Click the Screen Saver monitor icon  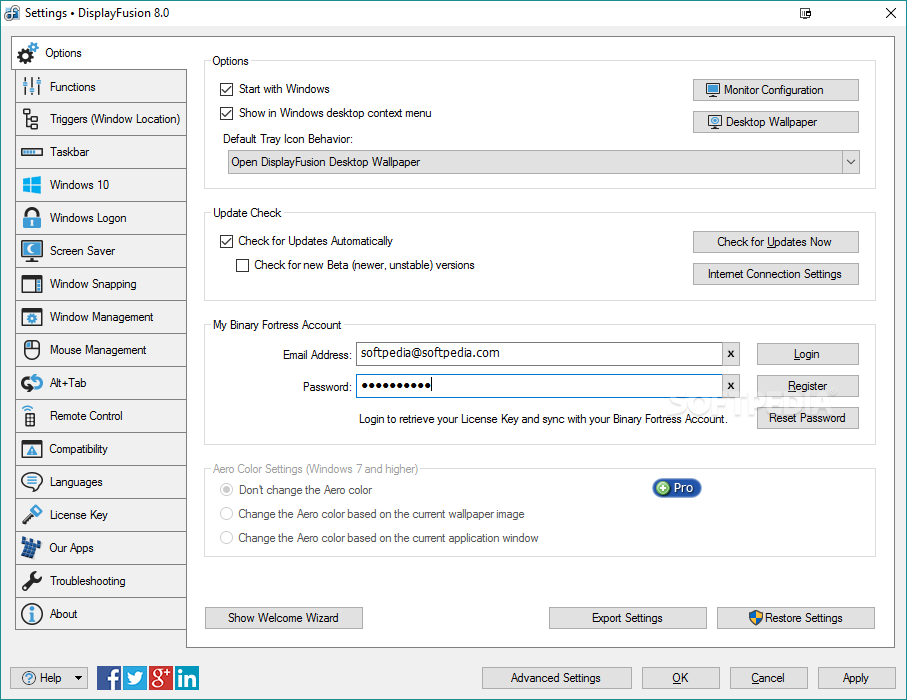point(31,251)
